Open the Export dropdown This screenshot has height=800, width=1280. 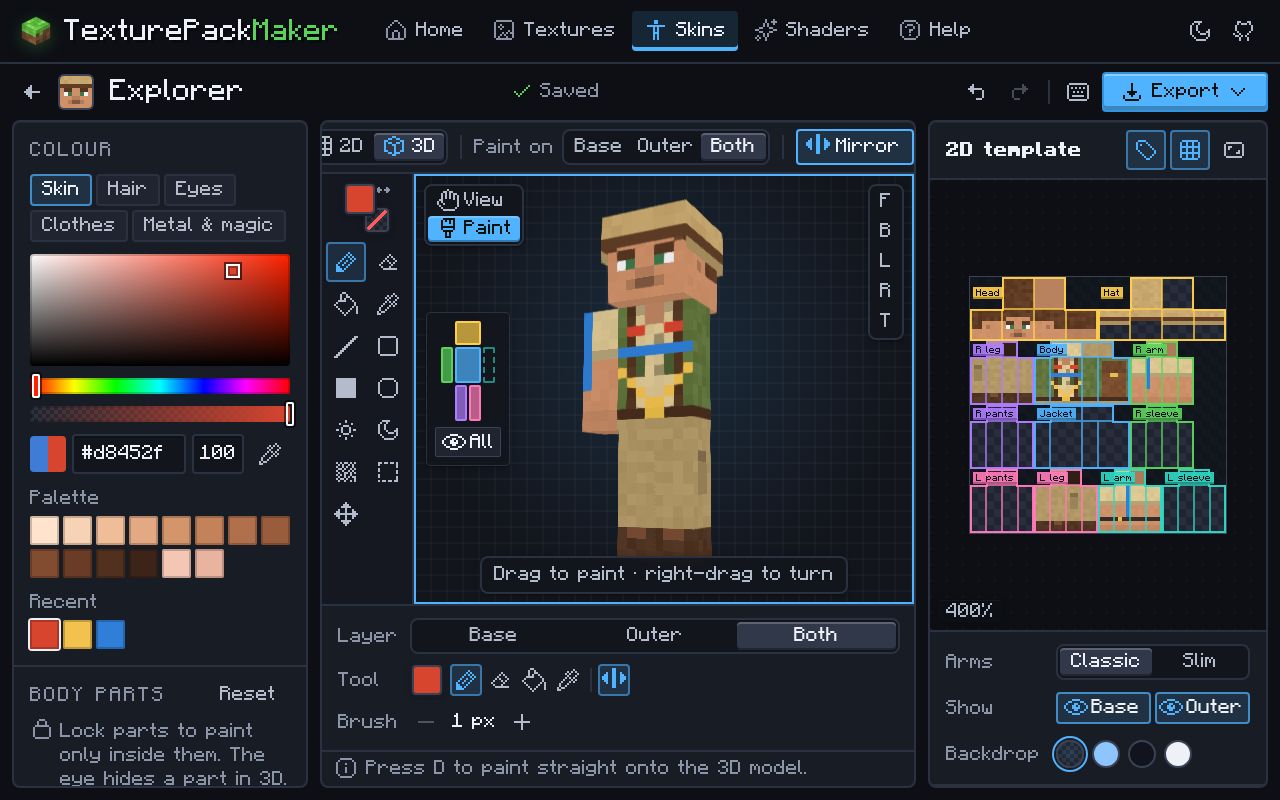(x=1184, y=91)
